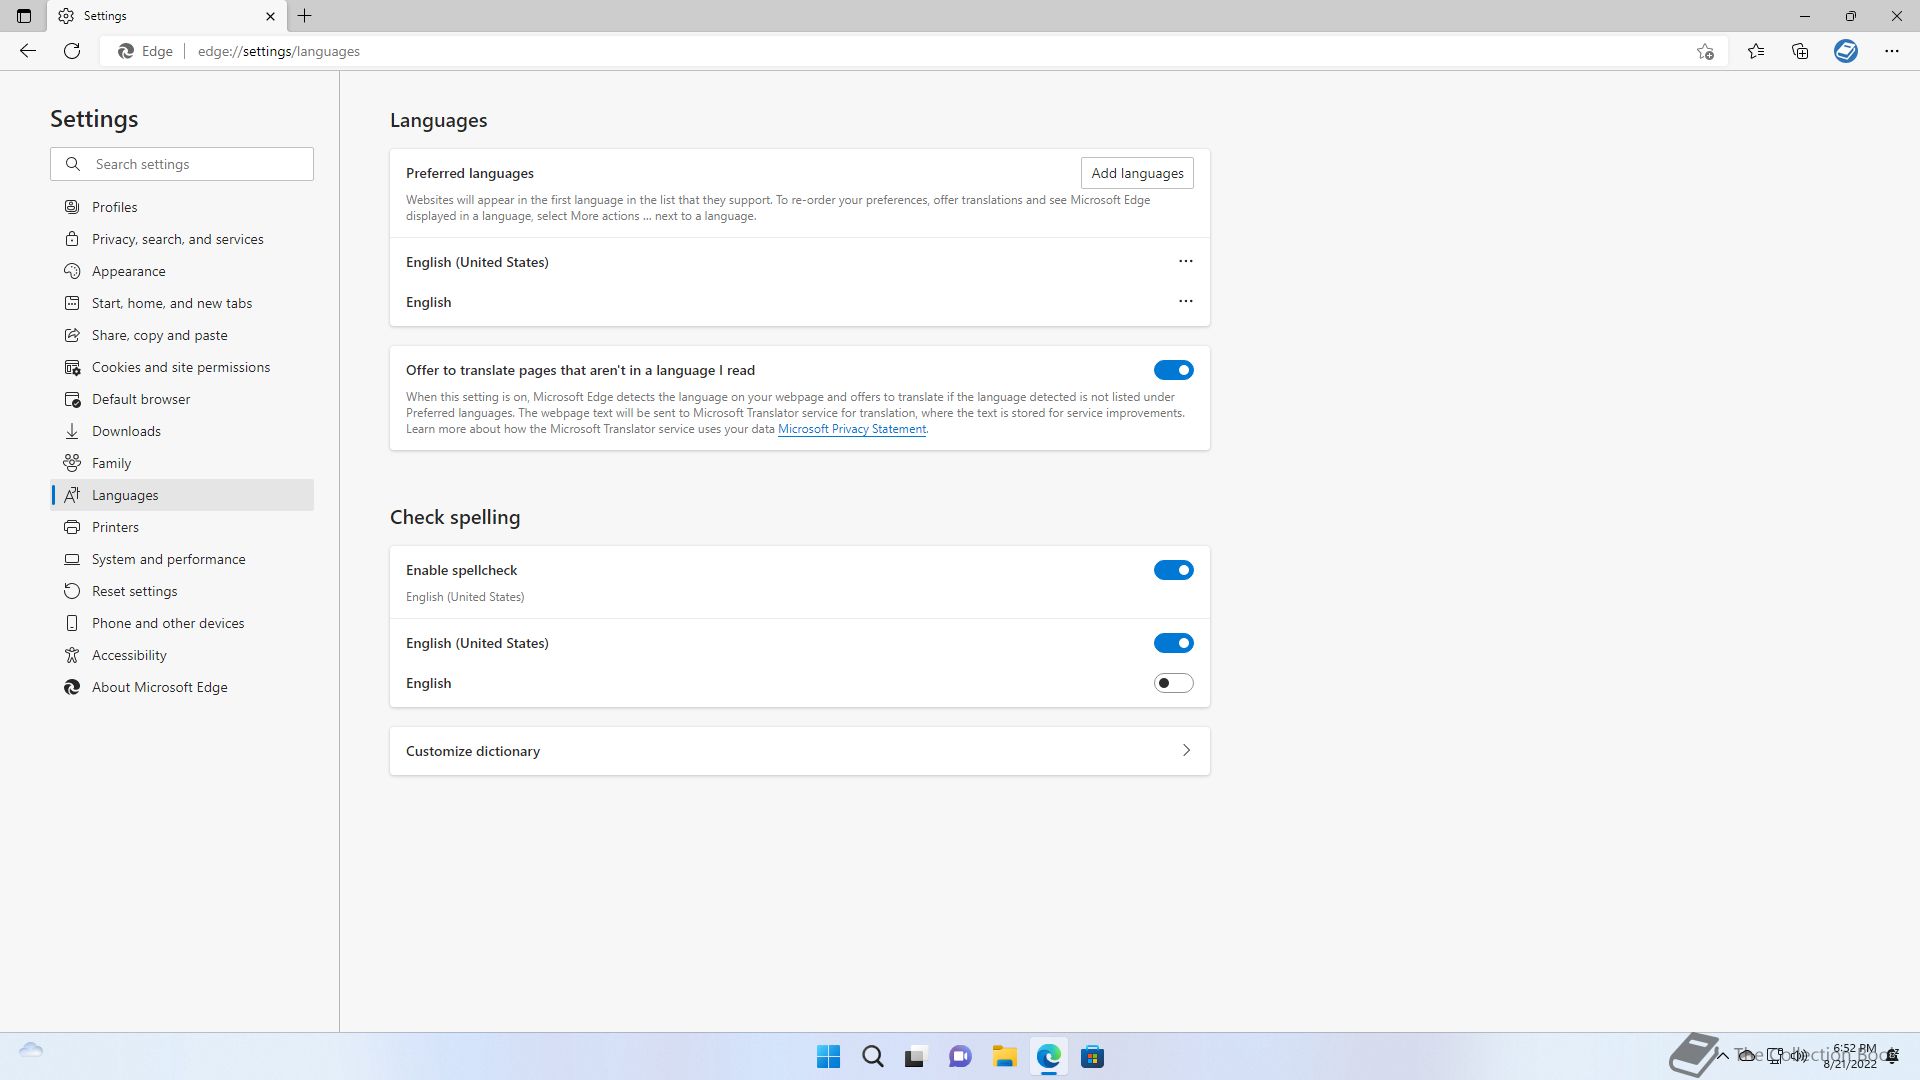Open taskbar Search

point(872,1057)
